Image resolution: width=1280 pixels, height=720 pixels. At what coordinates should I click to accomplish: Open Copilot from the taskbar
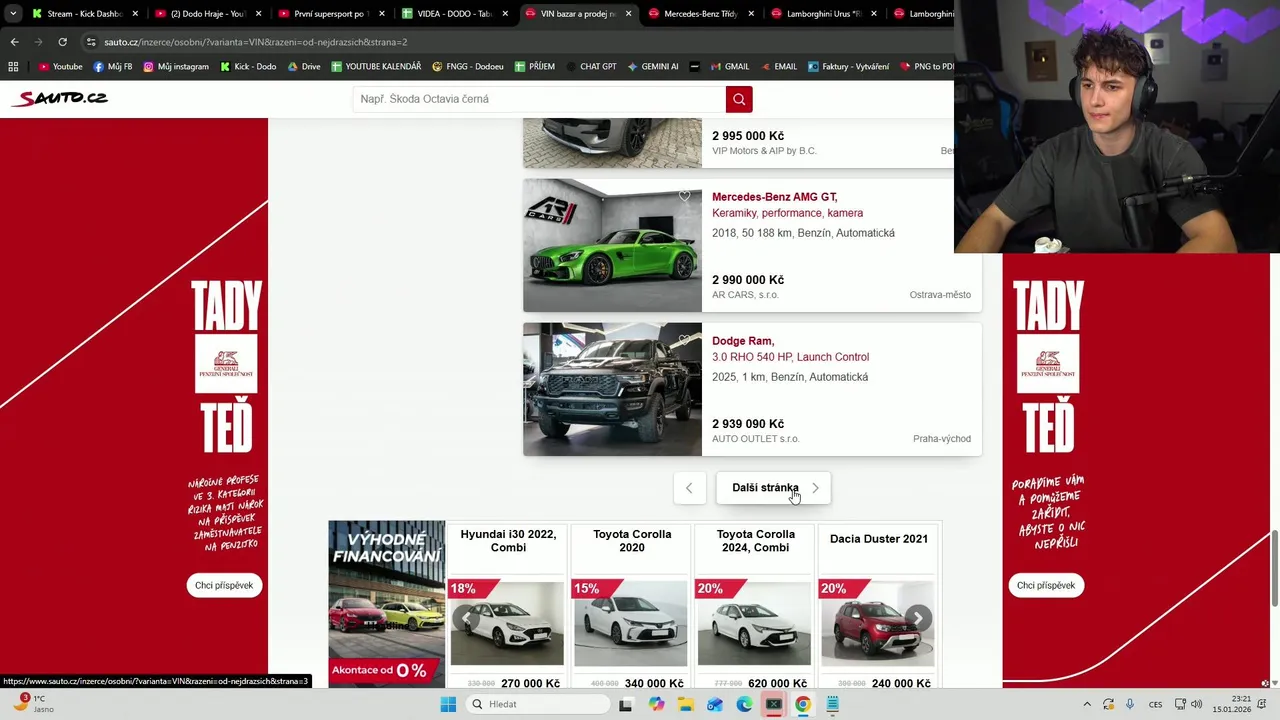tap(656, 704)
